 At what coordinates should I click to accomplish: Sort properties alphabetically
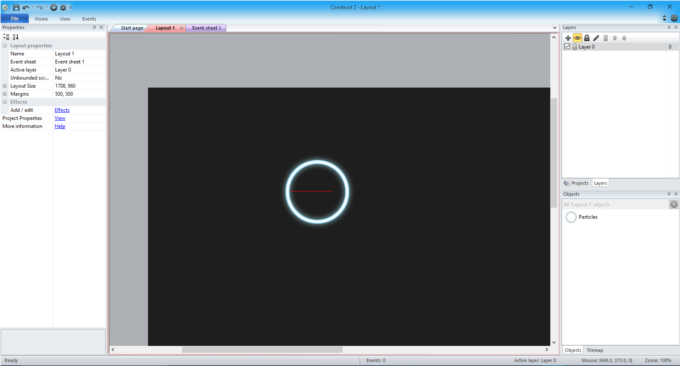pos(16,37)
